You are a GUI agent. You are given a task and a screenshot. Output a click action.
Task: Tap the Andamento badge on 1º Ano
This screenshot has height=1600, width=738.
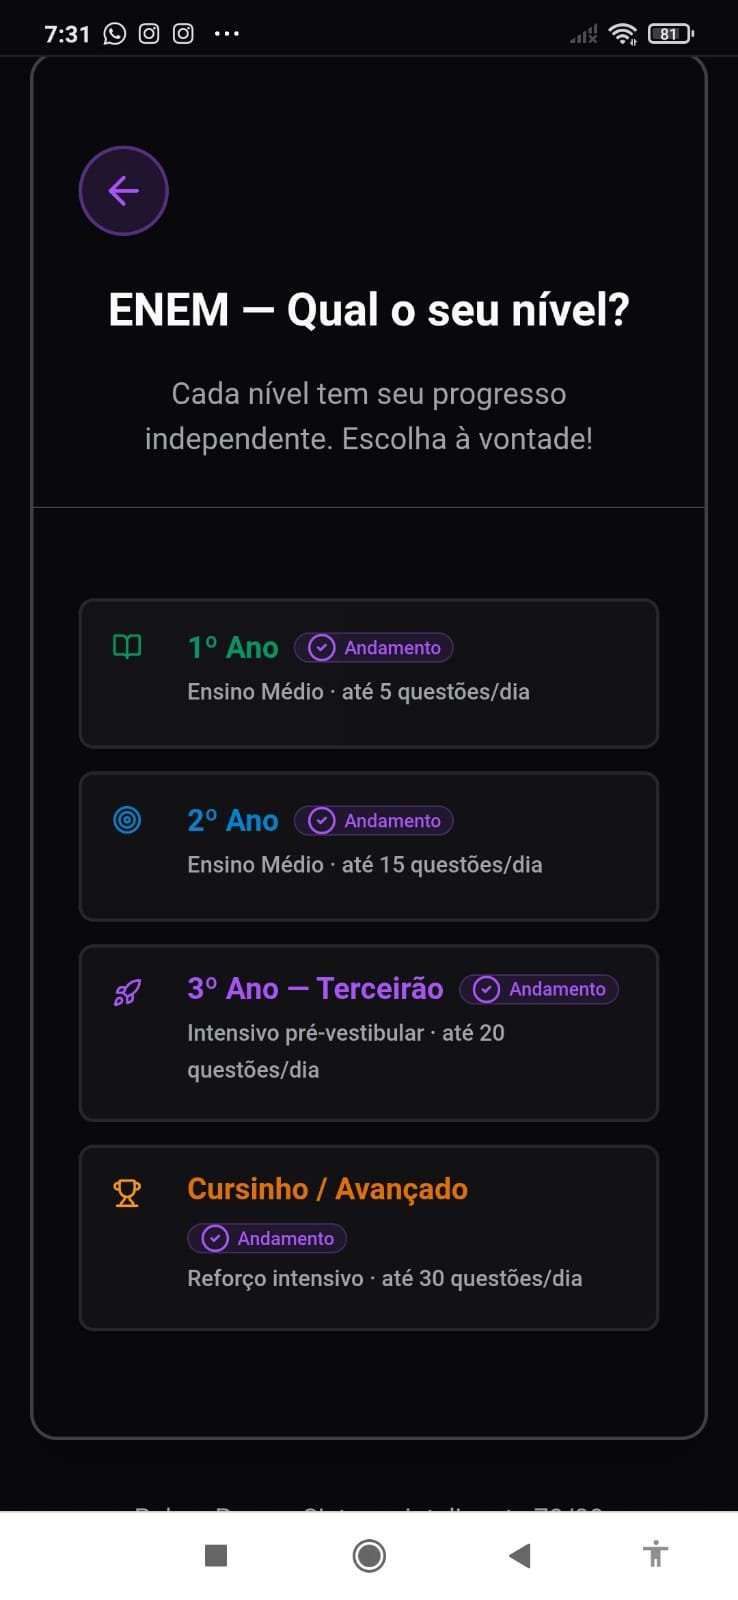coord(374,648)
